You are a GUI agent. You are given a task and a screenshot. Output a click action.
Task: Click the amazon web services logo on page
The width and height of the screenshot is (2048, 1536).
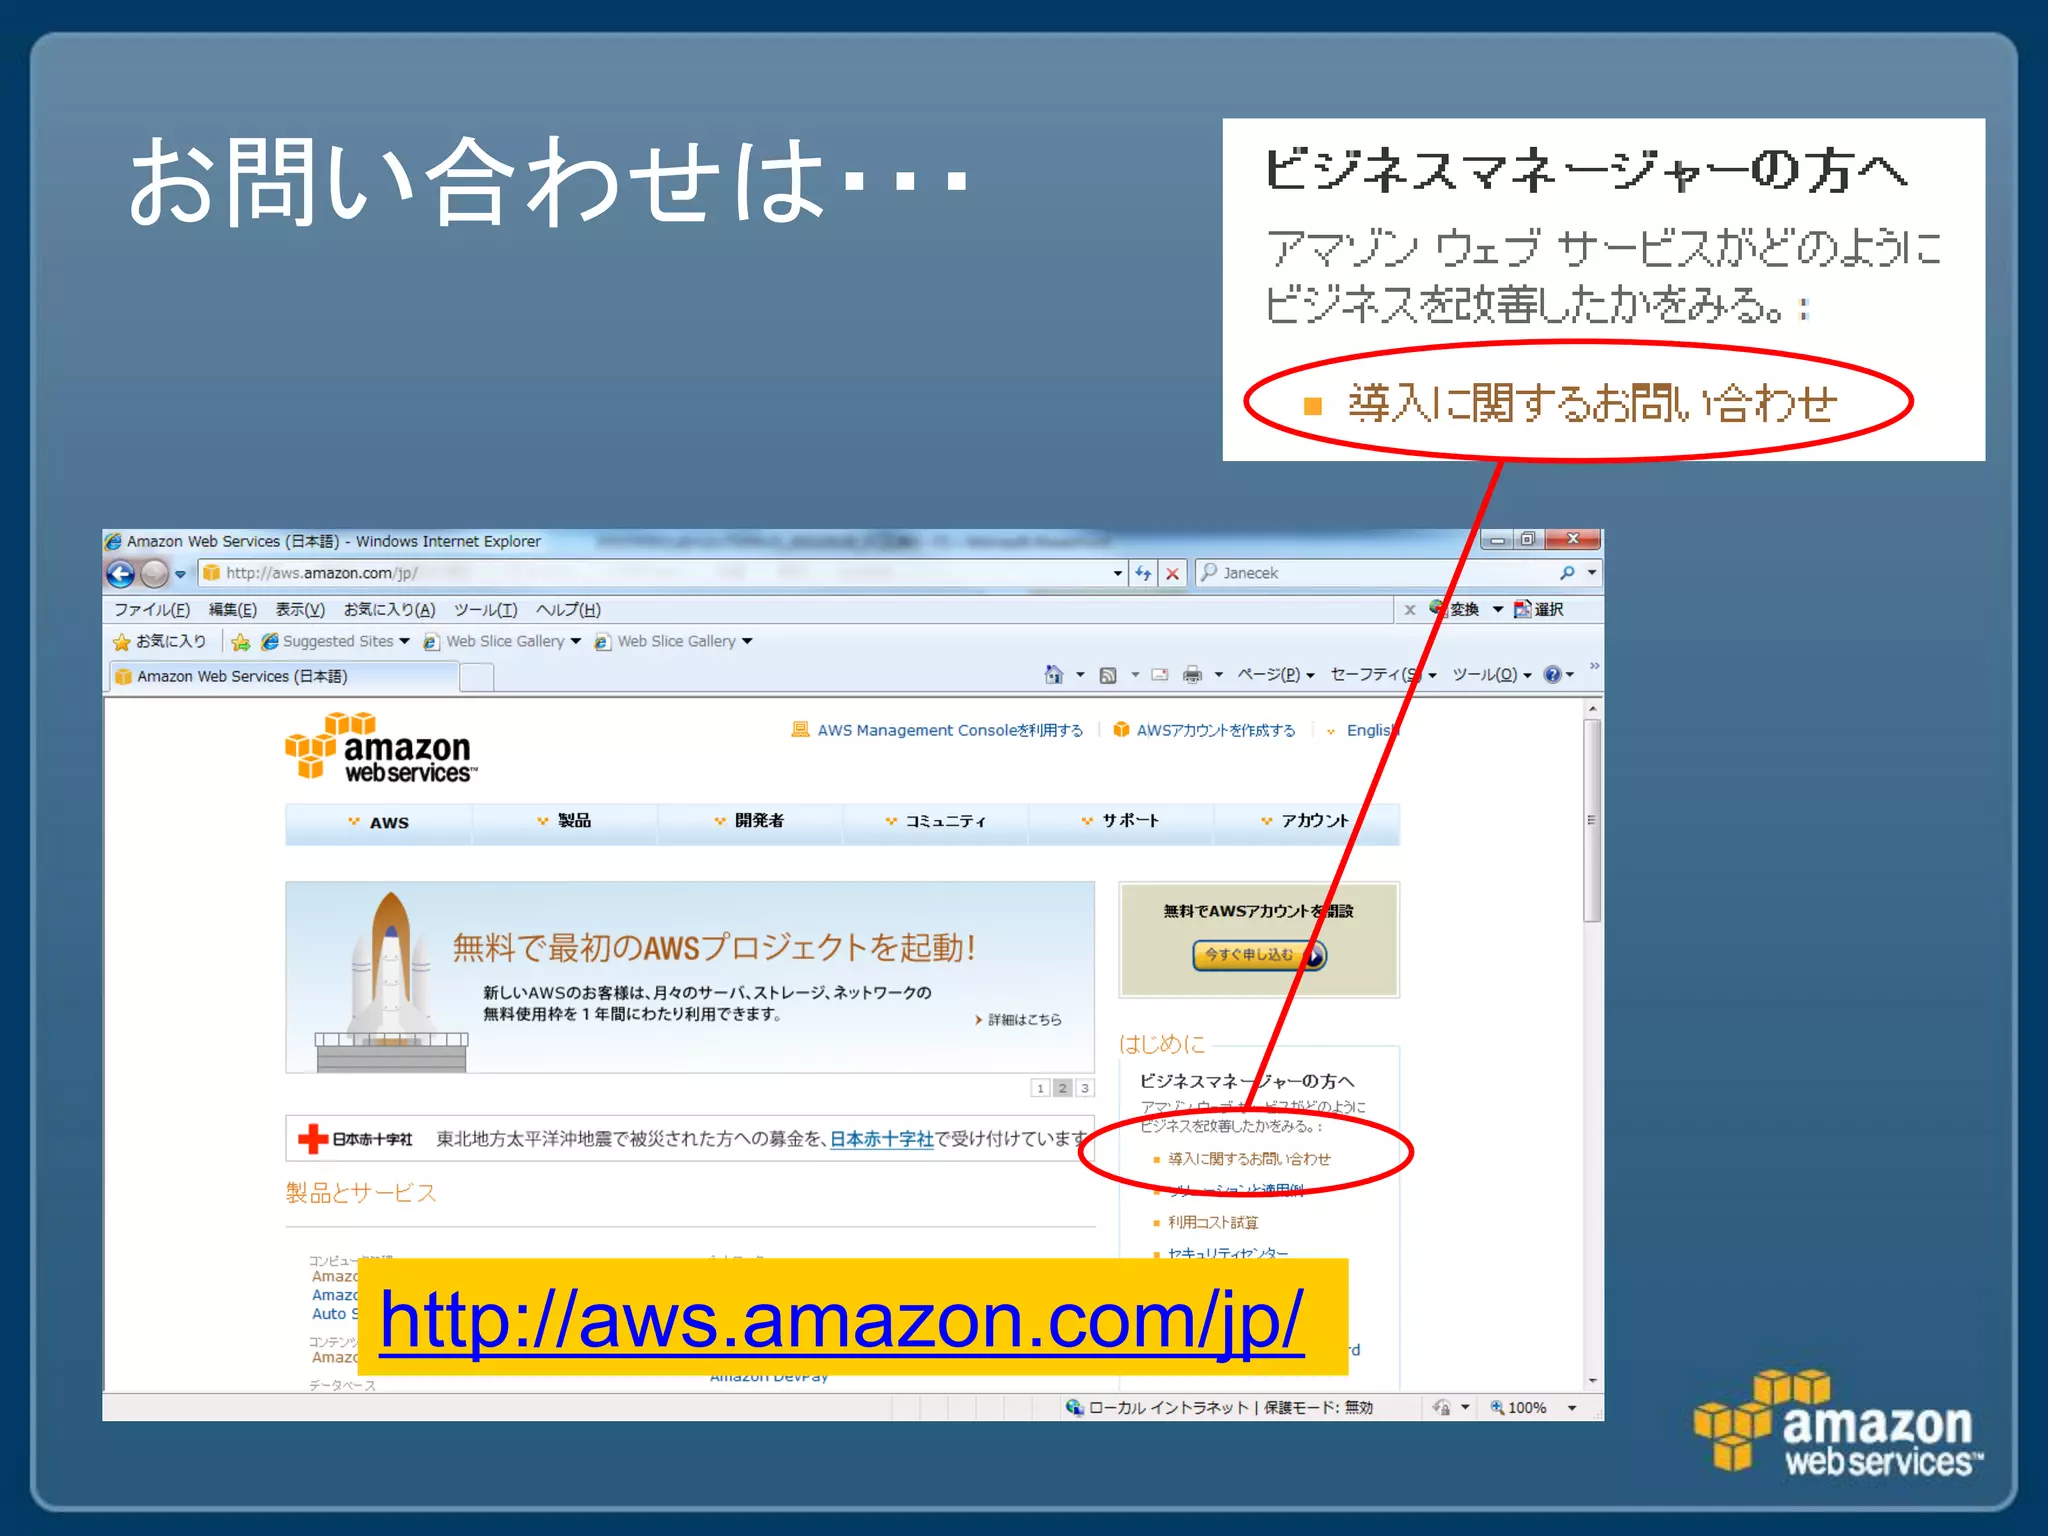coord(381,746)
